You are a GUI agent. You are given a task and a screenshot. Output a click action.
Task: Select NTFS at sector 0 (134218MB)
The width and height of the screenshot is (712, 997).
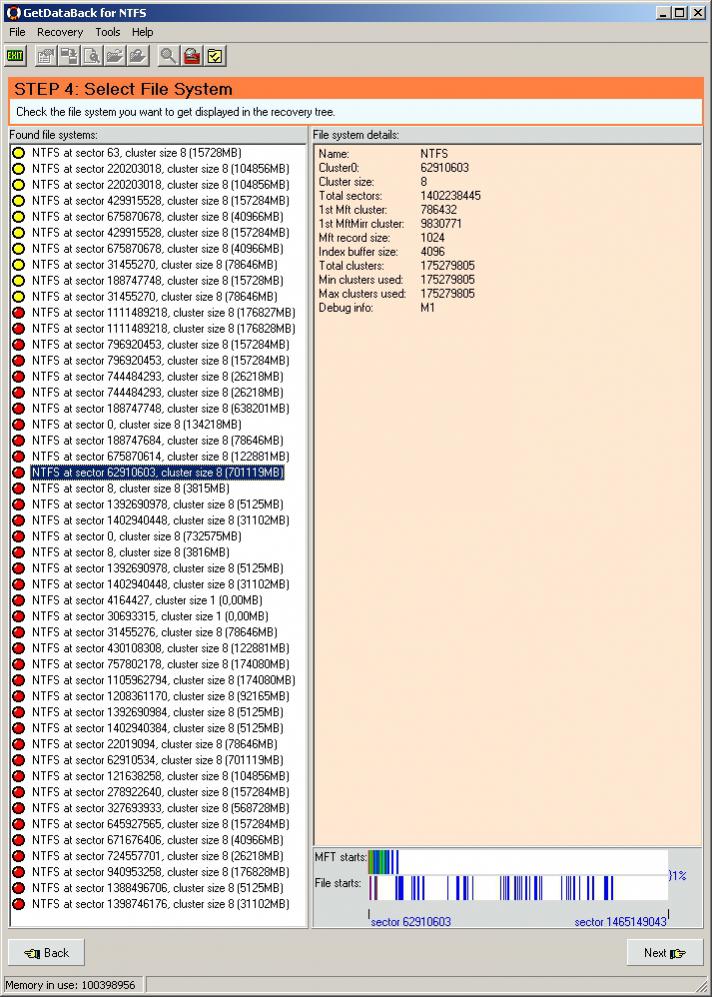click(137, 424)
